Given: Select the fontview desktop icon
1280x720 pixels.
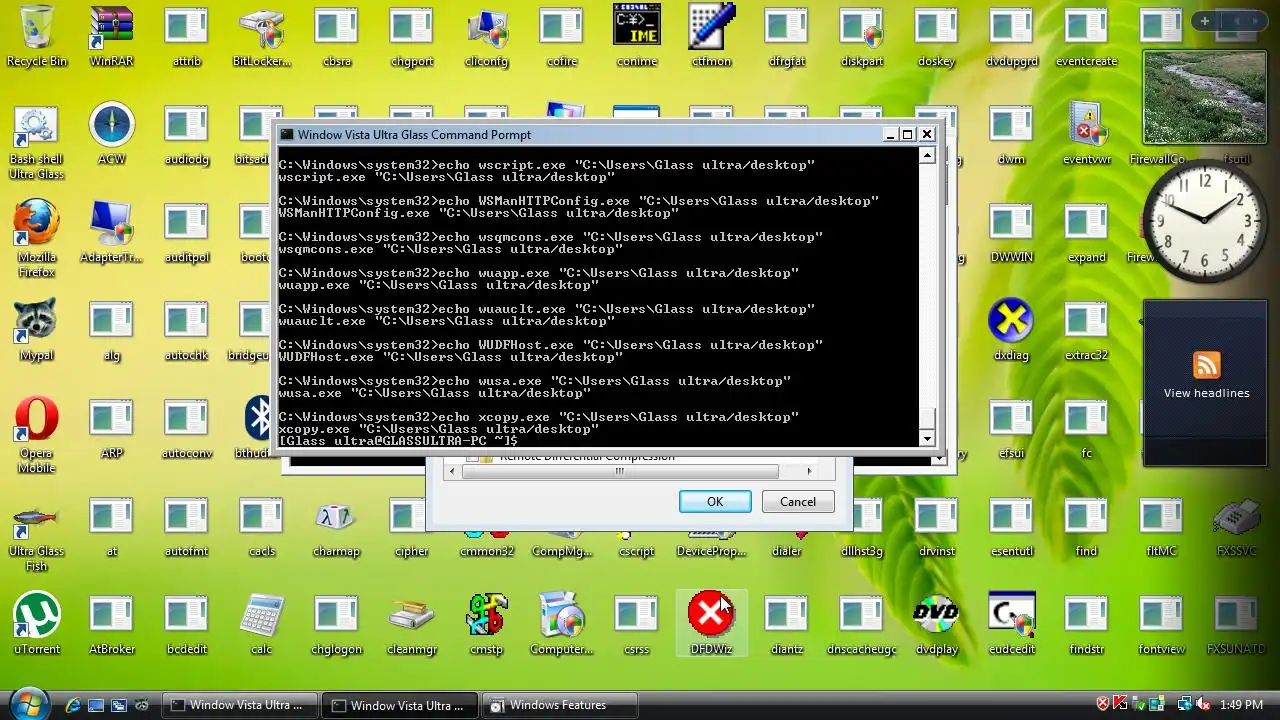Looking at the screenshot, I should coord(1161,625).
